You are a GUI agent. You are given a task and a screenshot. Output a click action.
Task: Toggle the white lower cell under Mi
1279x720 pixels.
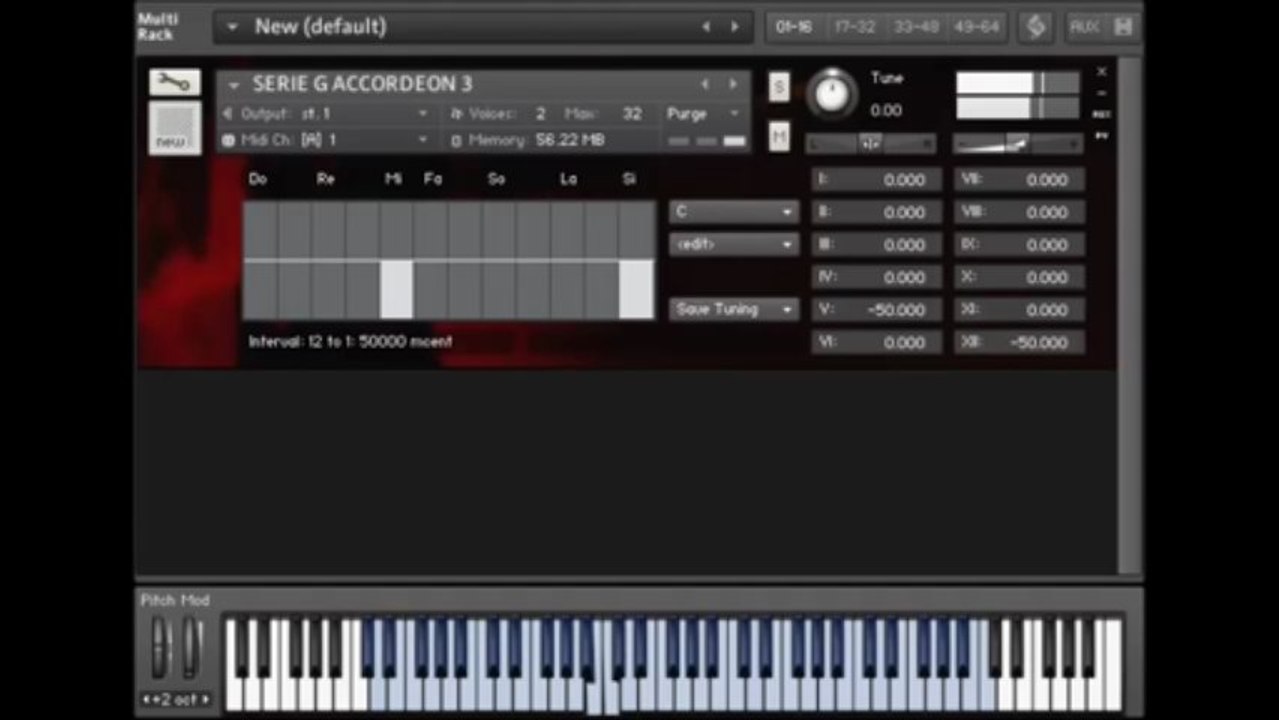(397, 290)
